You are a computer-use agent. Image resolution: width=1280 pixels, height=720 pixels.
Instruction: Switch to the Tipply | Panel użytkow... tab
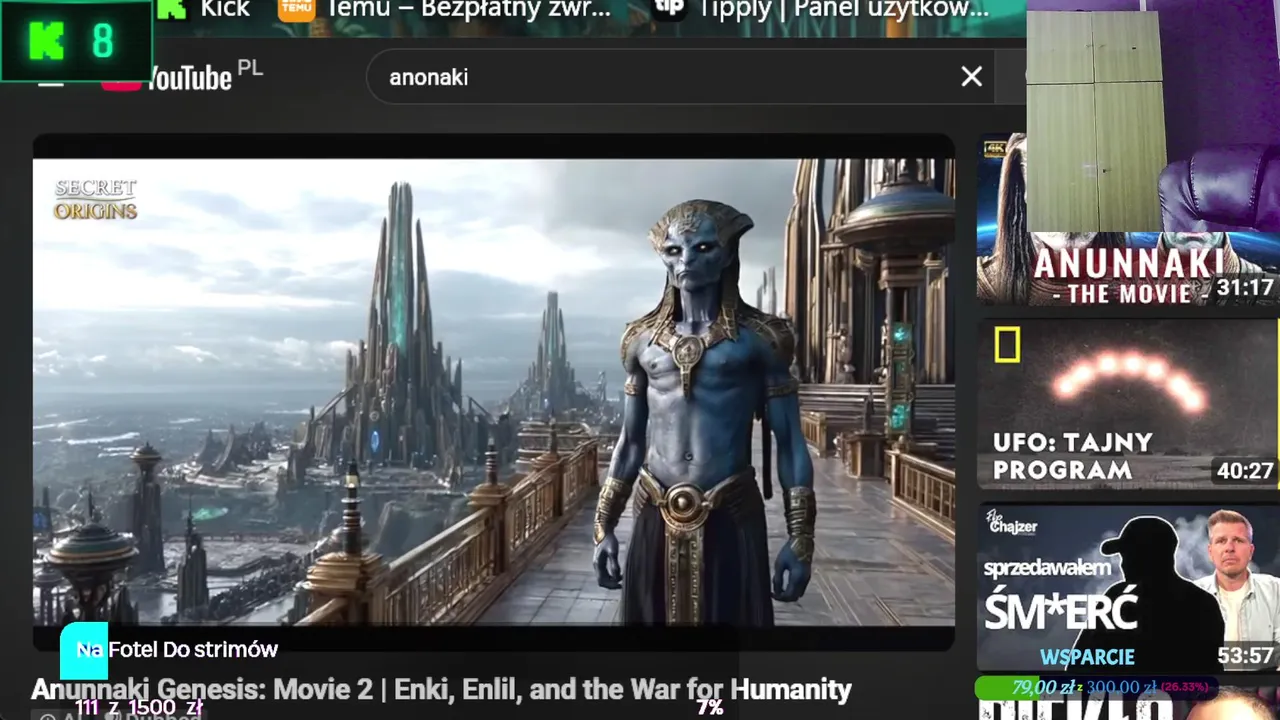click(x=820, y=10)
